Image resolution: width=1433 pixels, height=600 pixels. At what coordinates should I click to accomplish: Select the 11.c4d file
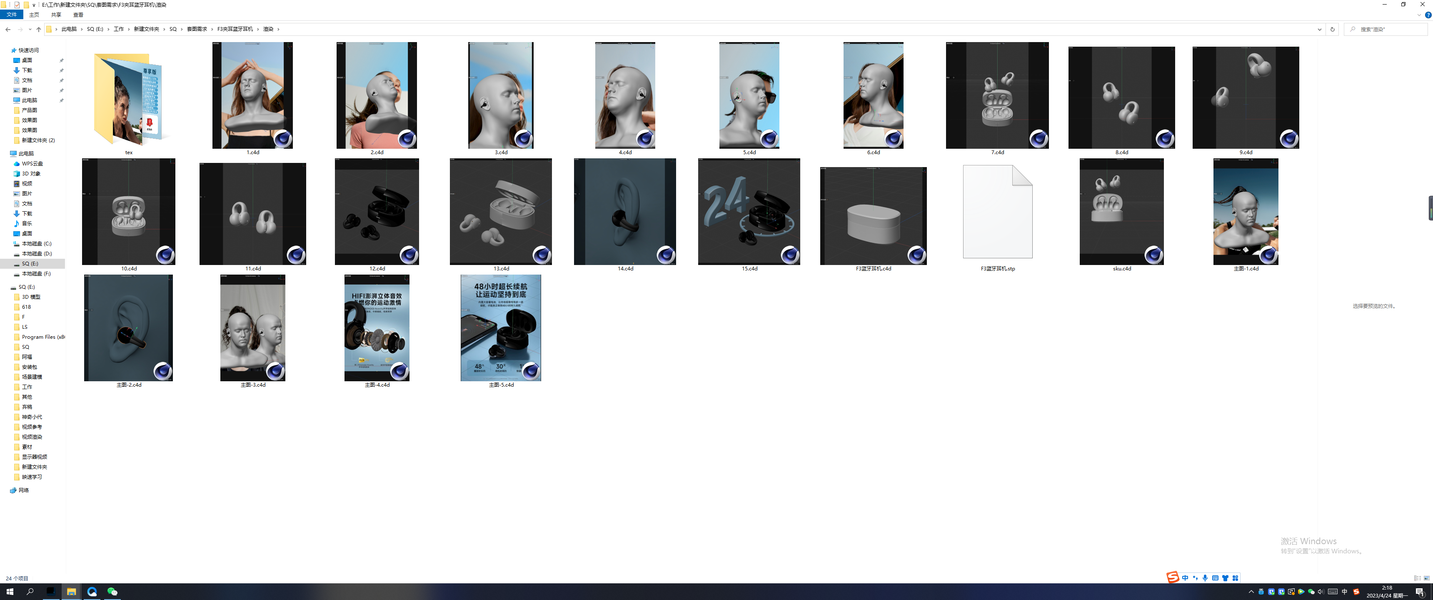coord(253,212)
